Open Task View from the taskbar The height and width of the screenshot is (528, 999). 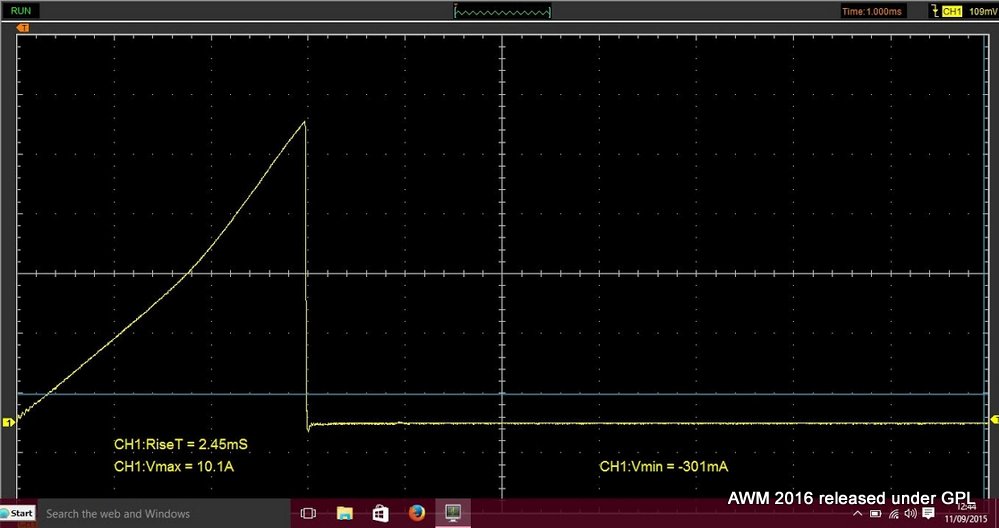pos(308,513)
